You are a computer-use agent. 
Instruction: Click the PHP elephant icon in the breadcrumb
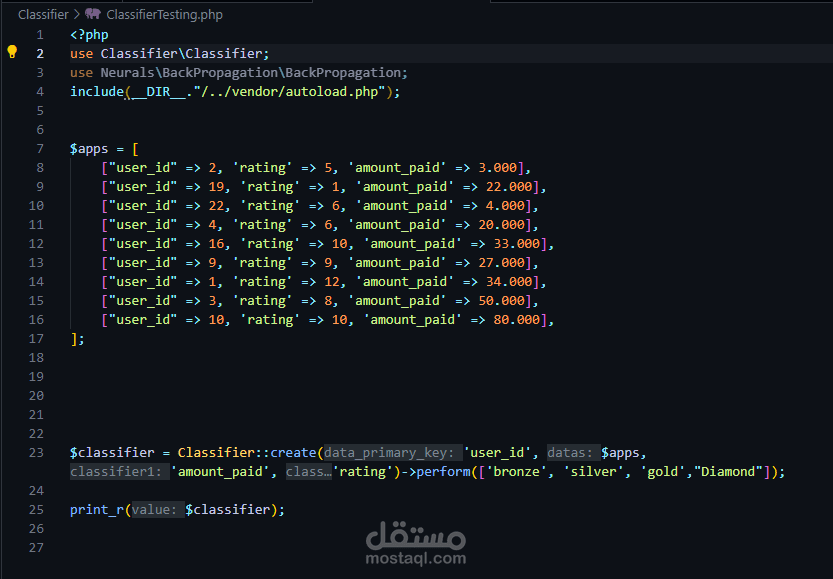pyautogui.click(x=92, y=14)
